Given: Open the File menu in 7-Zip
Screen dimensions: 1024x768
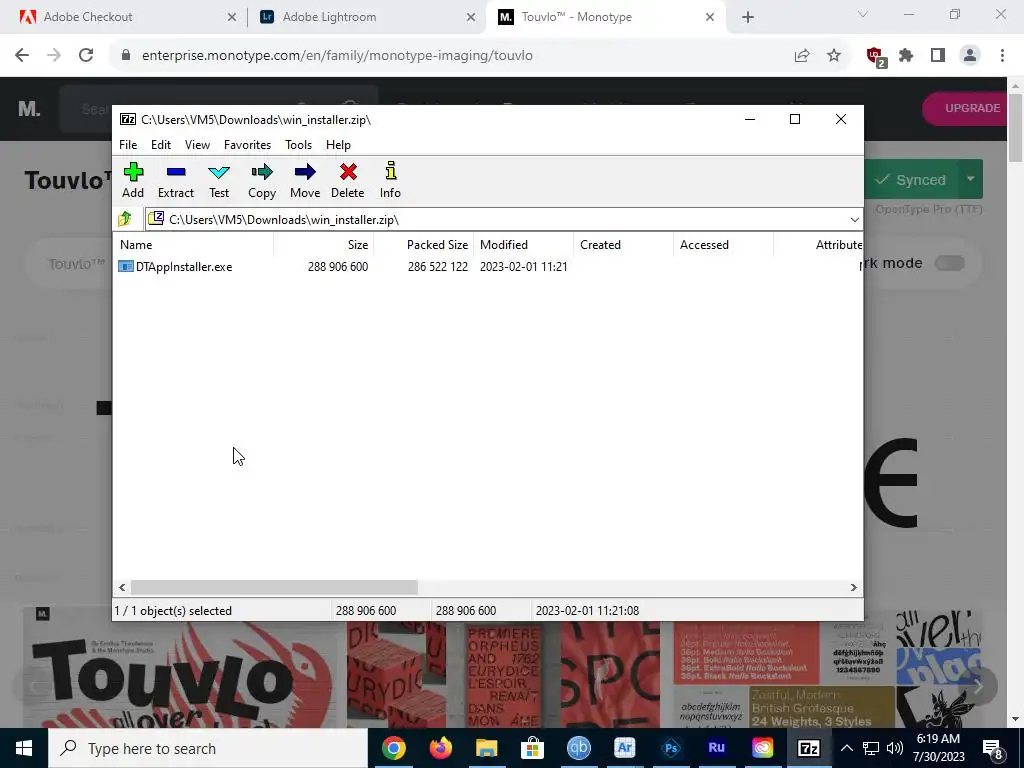Looking at the screenshot, I should coord(128,145).
